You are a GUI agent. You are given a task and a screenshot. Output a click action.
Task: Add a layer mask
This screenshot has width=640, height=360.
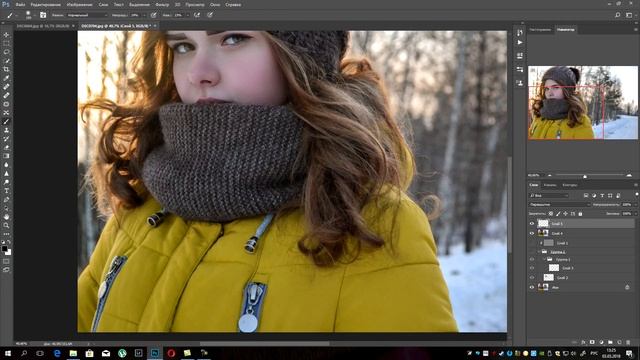(x=592, y=342)
